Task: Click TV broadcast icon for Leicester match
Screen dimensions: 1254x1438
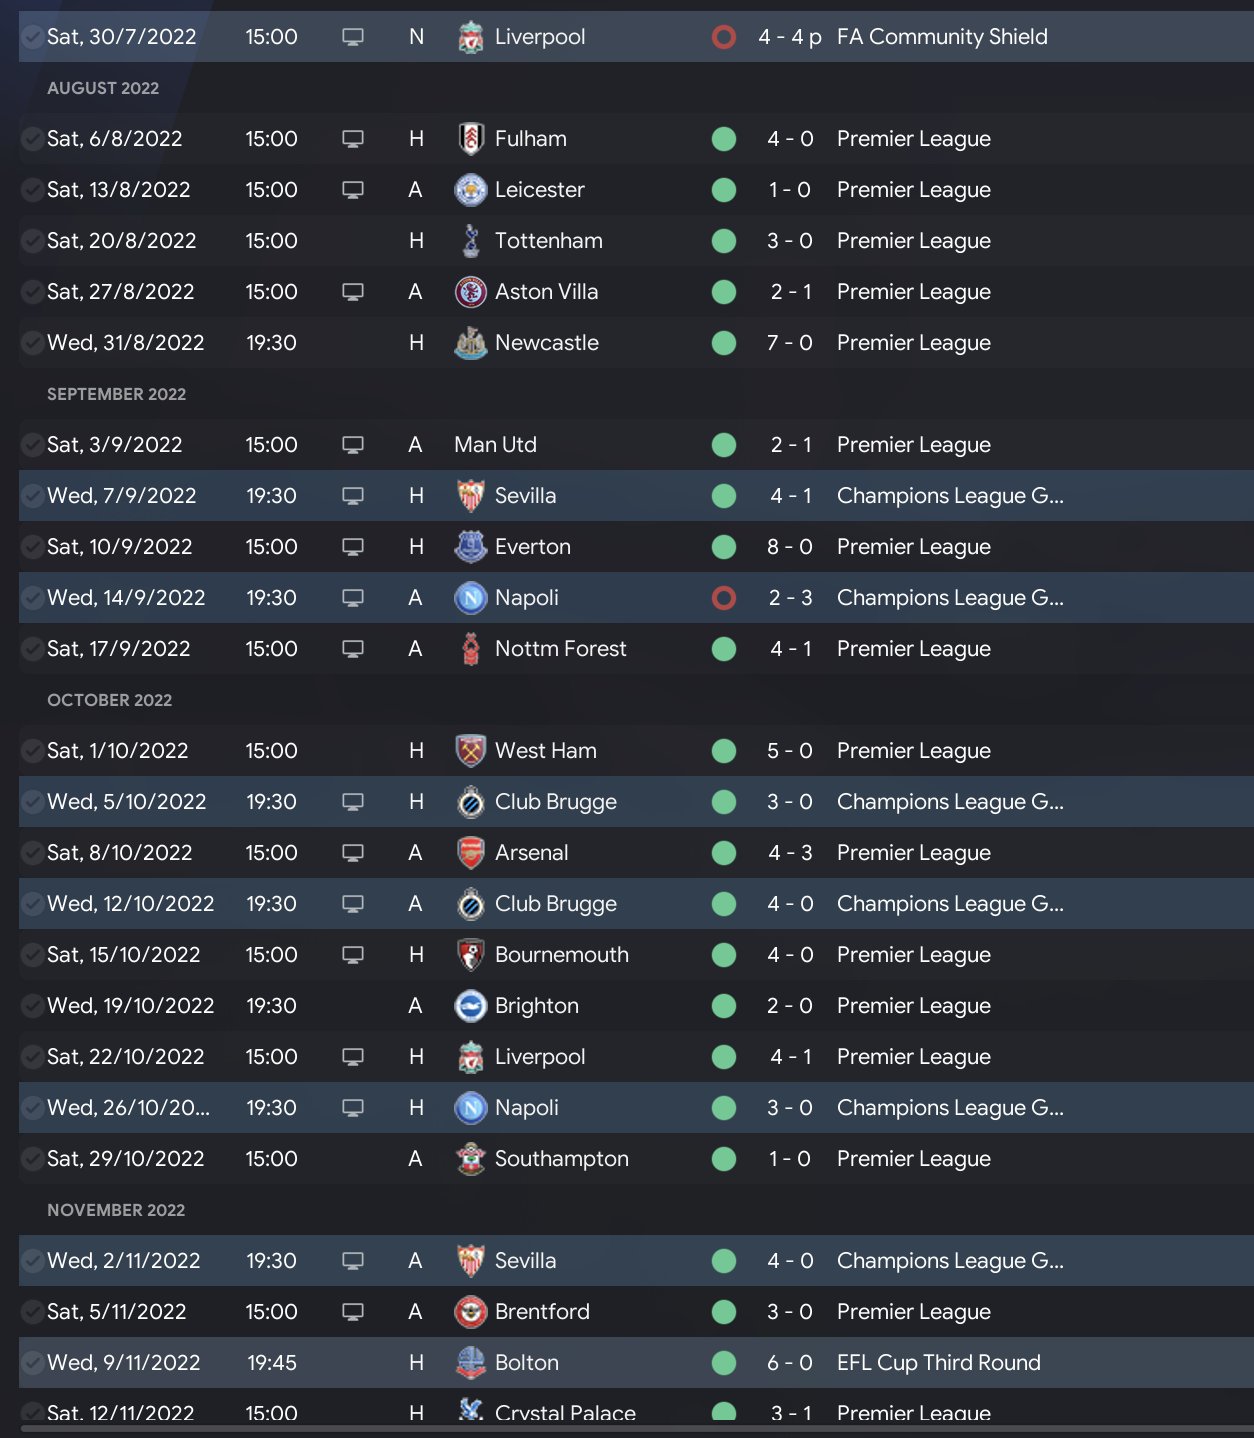Action: 353,190
